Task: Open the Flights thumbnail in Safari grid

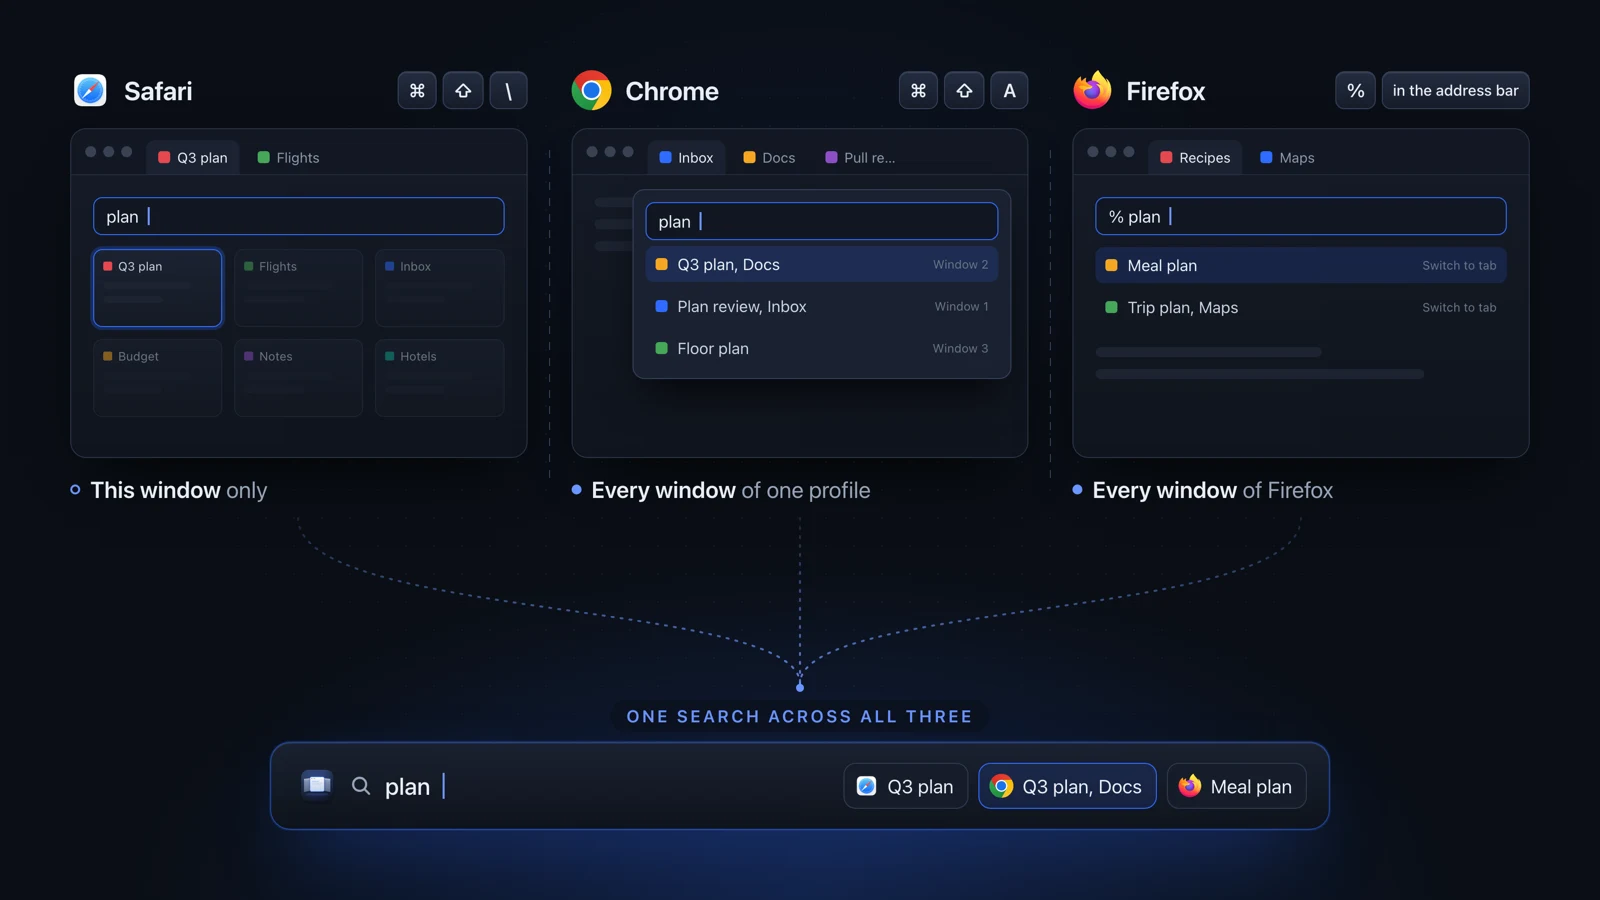Action: tap(298, 288)
